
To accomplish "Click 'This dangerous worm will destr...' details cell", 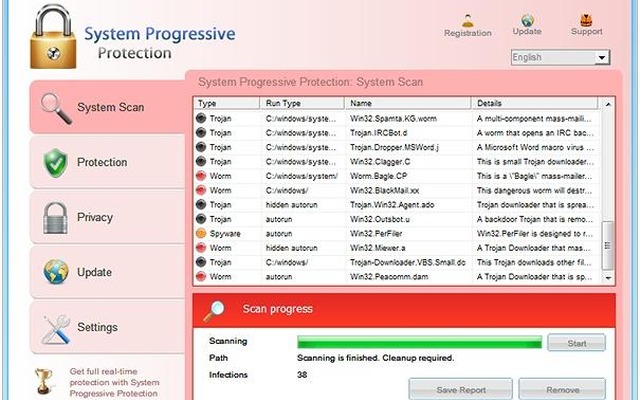I will [535, 190].
